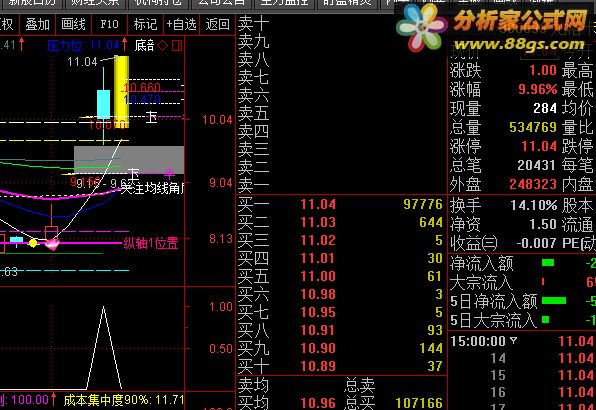This screenshot has height=410, width=596.
Task: Select the 买二 price 11.03
Action: tap(318, 222)
